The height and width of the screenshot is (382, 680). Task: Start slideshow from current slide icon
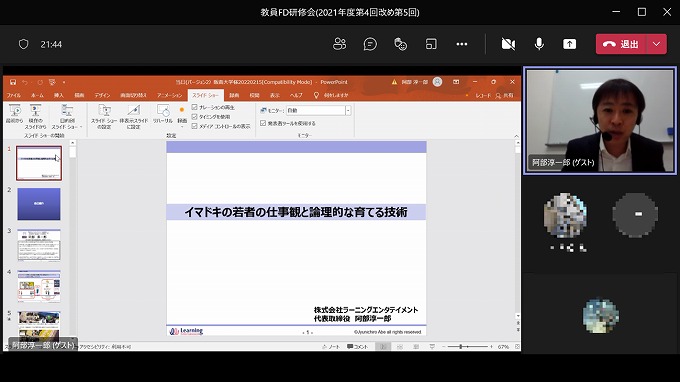pos(36,115)
